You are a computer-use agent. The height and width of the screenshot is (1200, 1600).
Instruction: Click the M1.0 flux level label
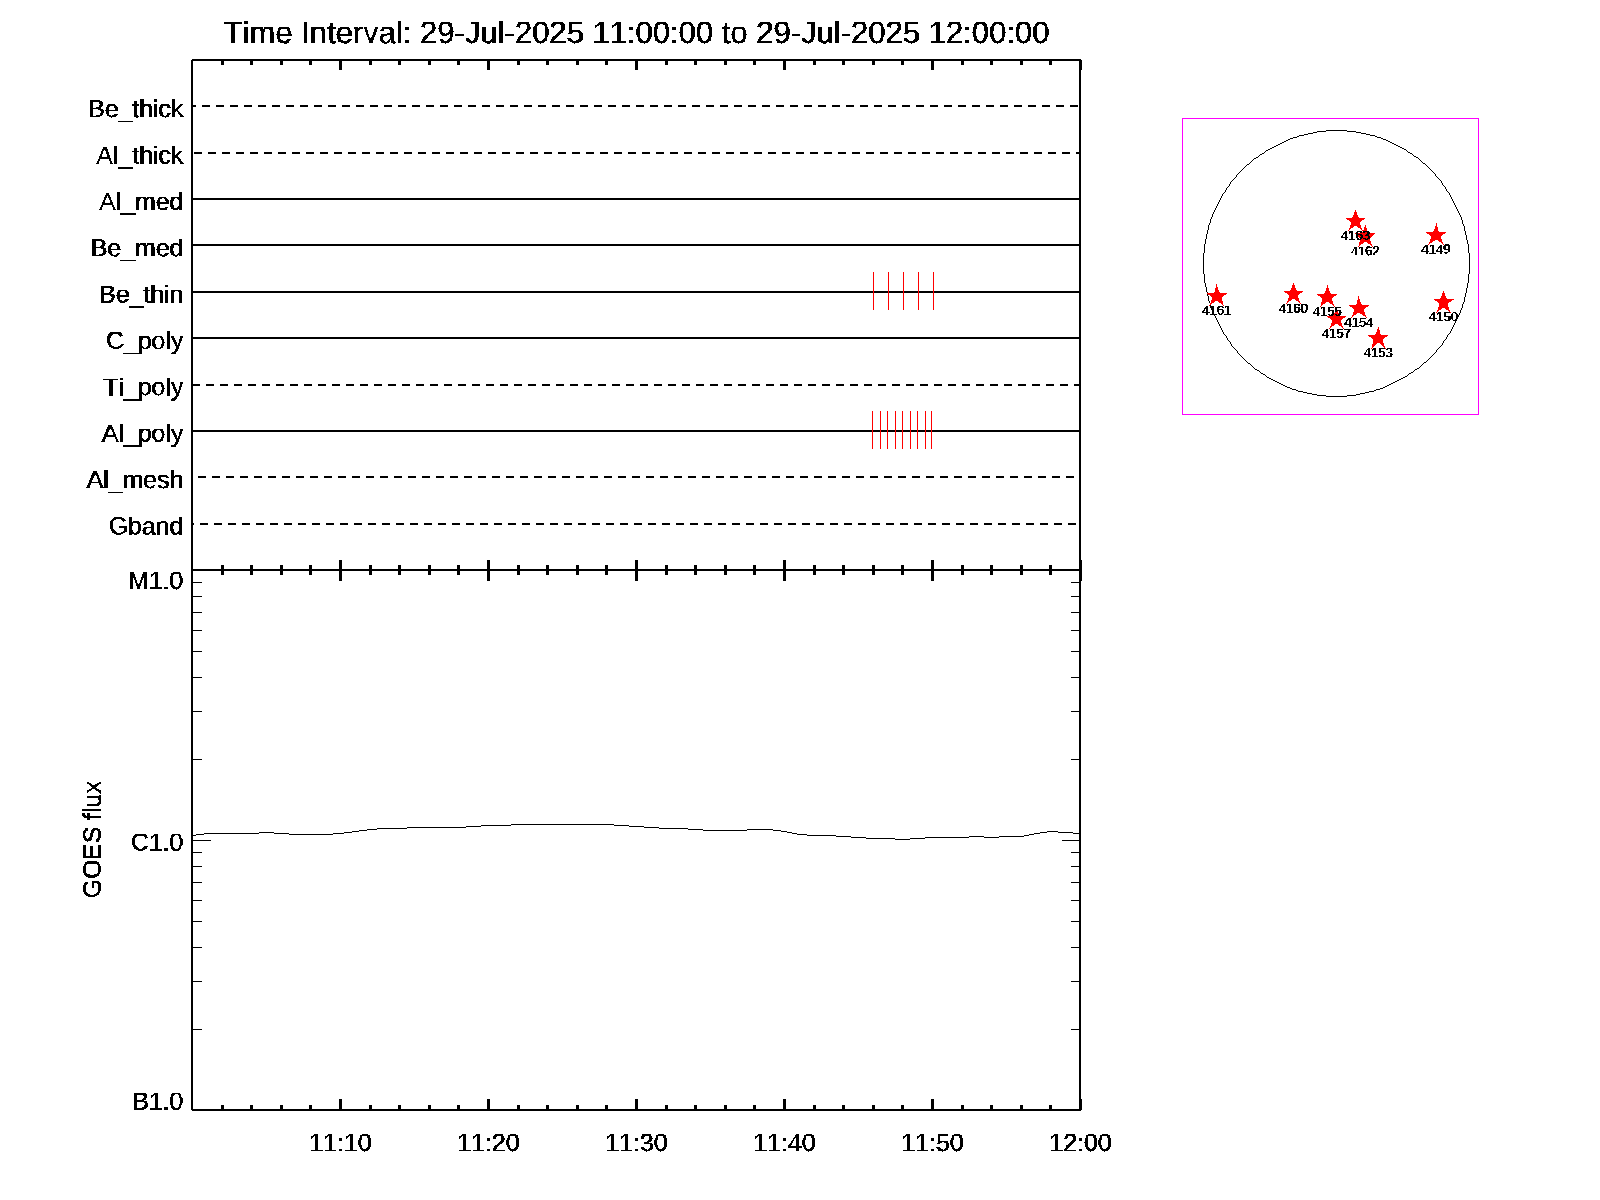(x=156, y=581)
